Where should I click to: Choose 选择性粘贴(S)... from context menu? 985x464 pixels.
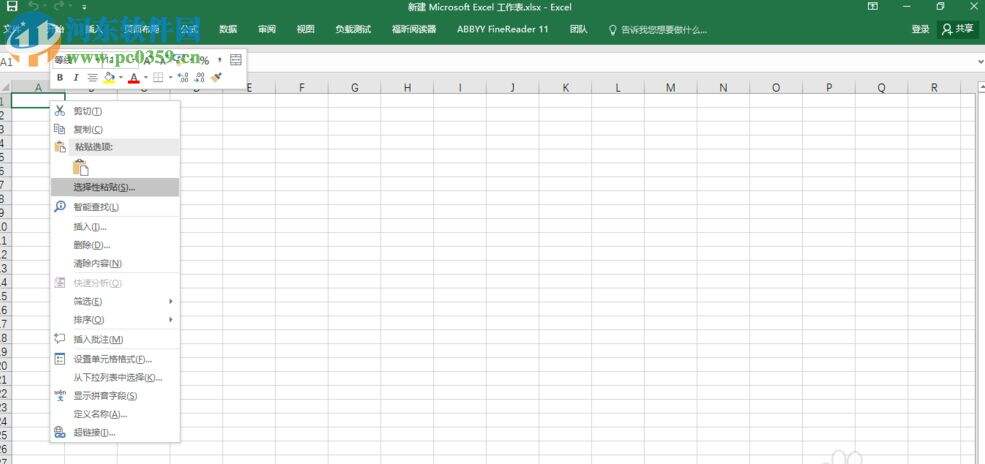pyautogui.click(x=115, y=187)
